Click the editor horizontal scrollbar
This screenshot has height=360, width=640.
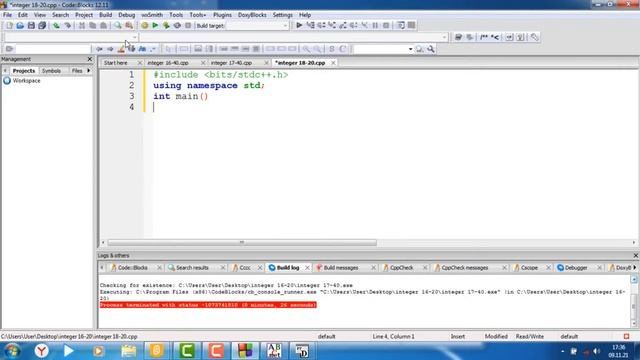coord(242,242)
